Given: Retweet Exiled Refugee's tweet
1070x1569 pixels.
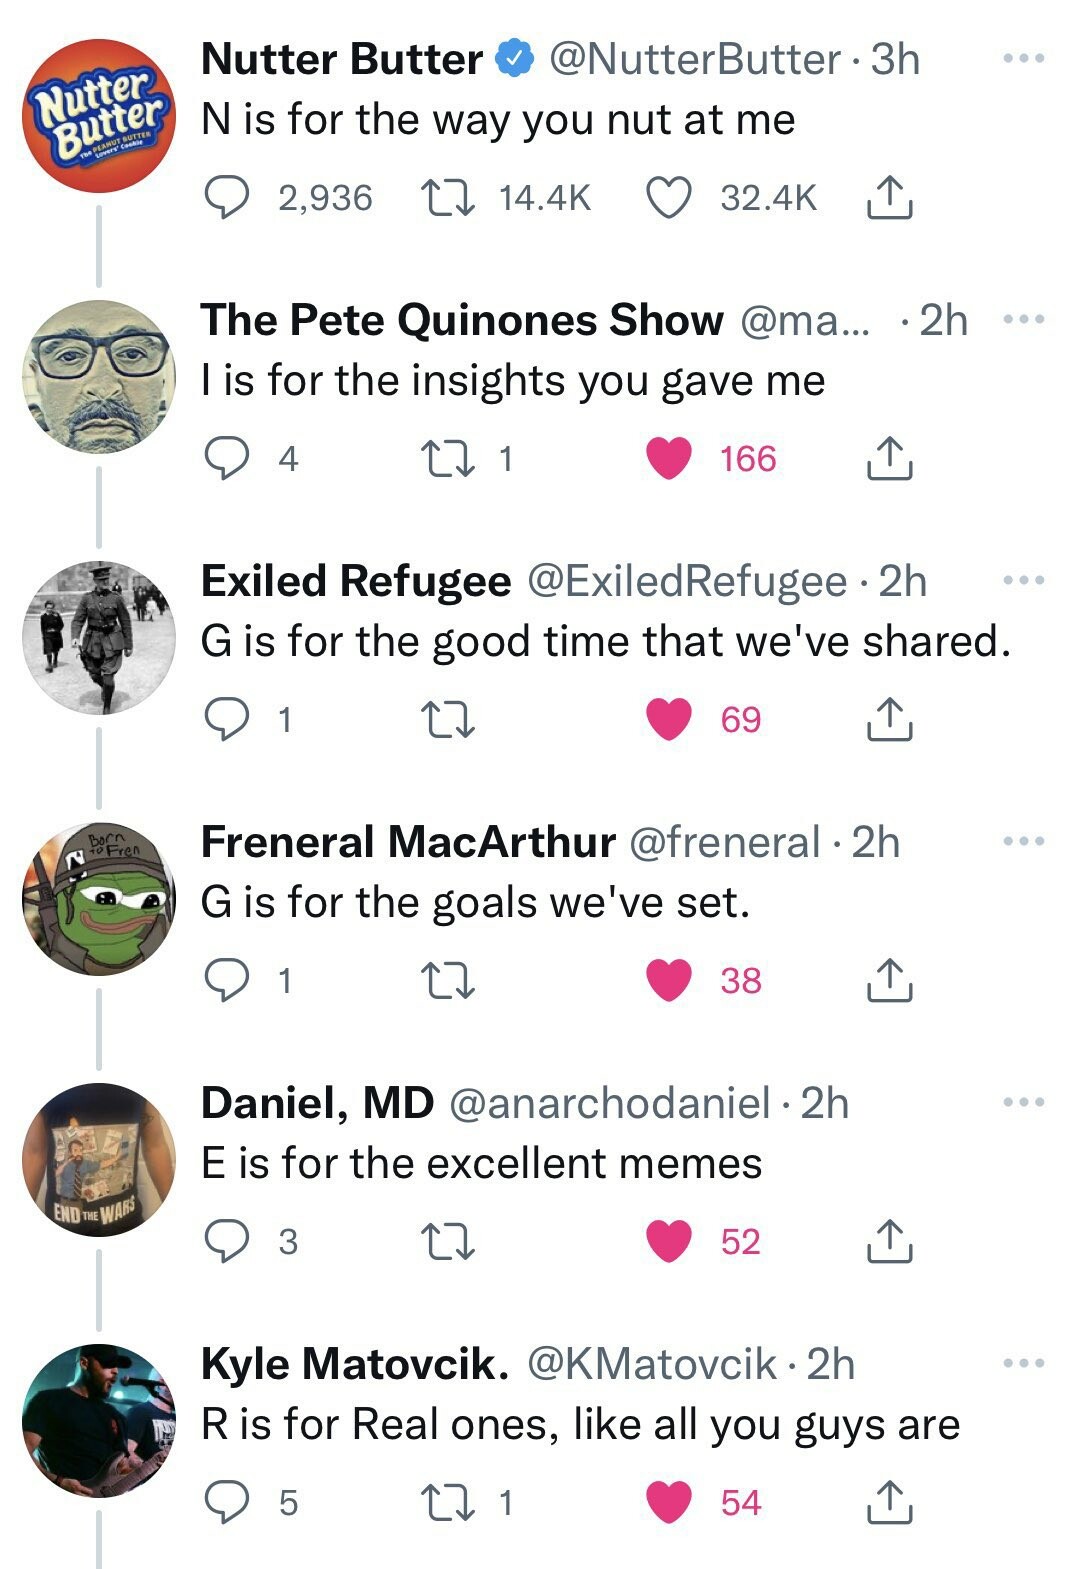Looking at the screenshot, I should [448, 720].
